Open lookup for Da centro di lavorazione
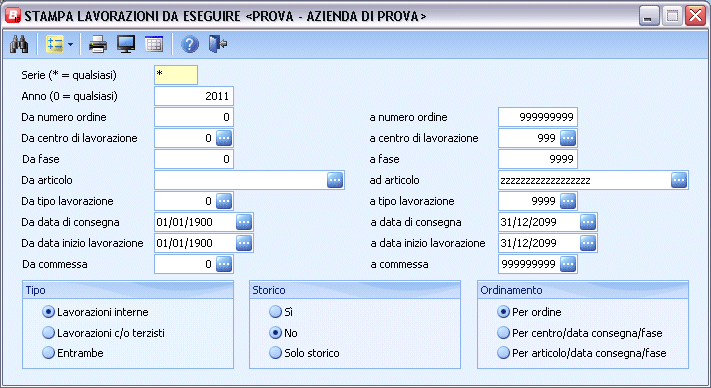The image size is (711, 388). 224,138
